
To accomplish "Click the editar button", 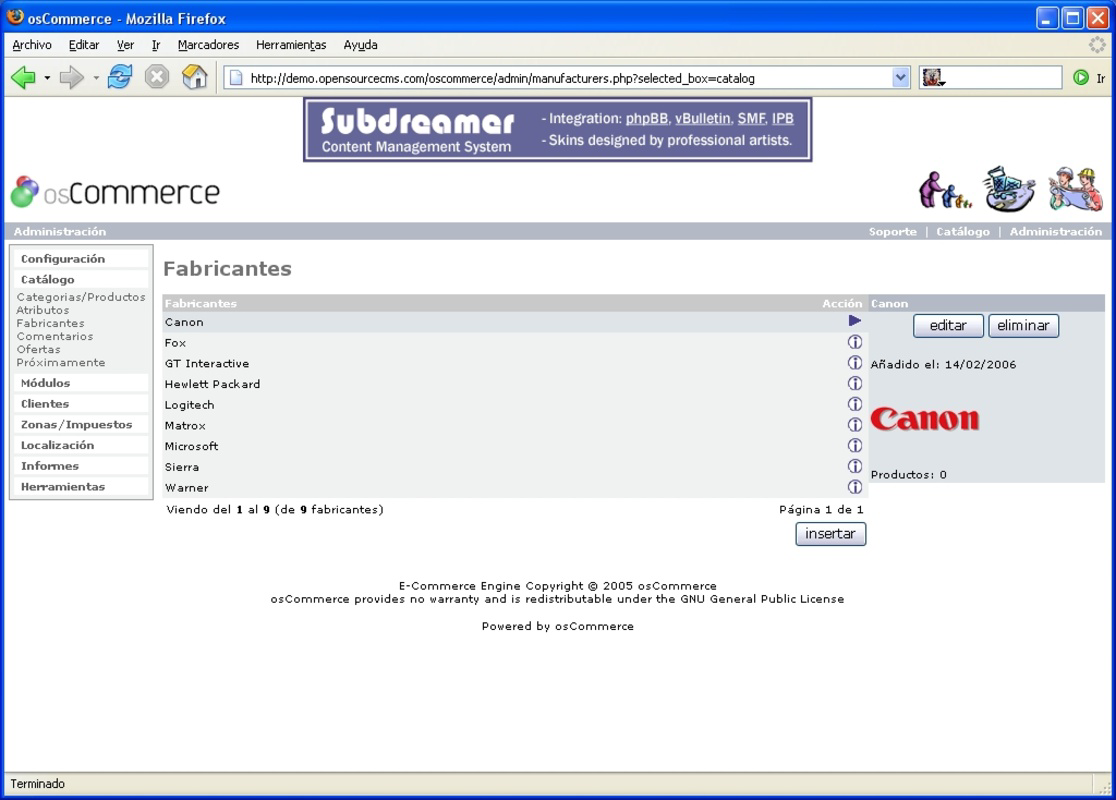I will tap(948, 325).
